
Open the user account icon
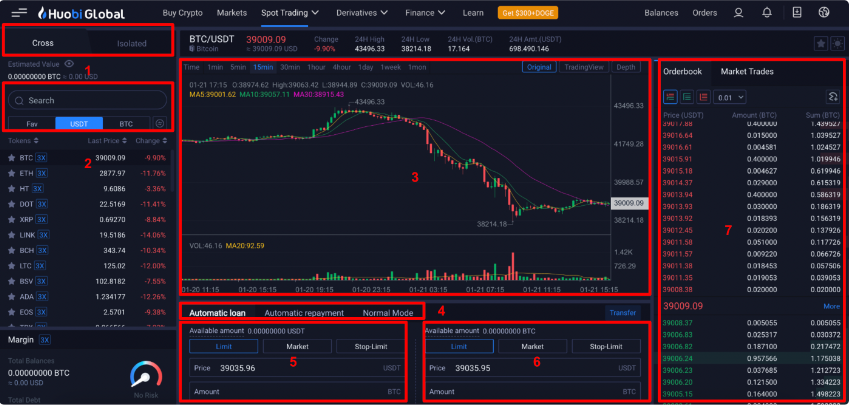coord(738,12)
